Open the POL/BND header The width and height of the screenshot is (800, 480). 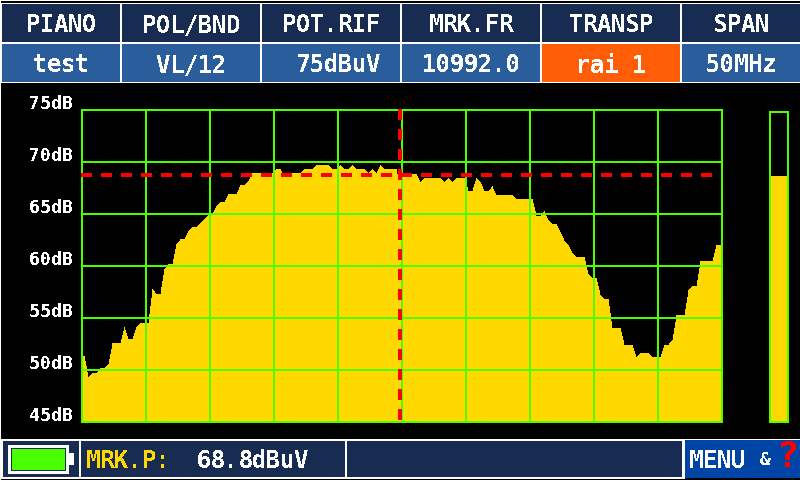tap(191, 23)
